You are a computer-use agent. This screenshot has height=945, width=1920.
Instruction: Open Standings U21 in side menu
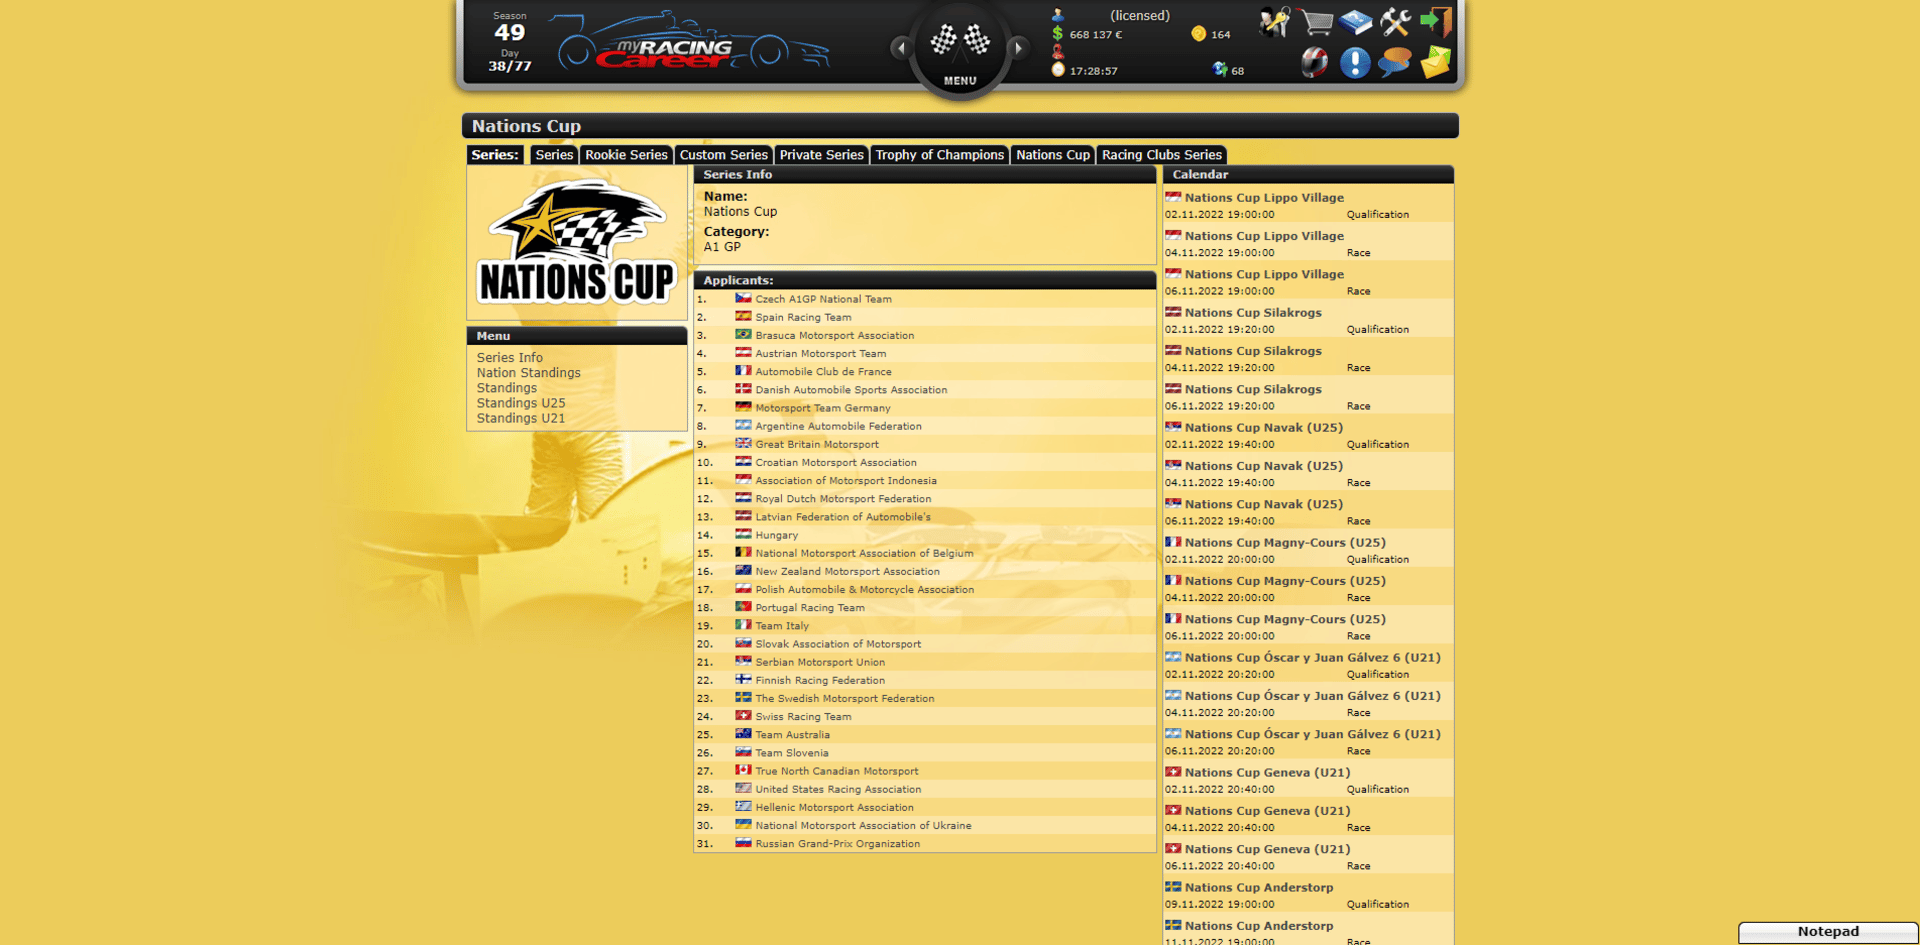pyautogui.click(x=520, y=418)
